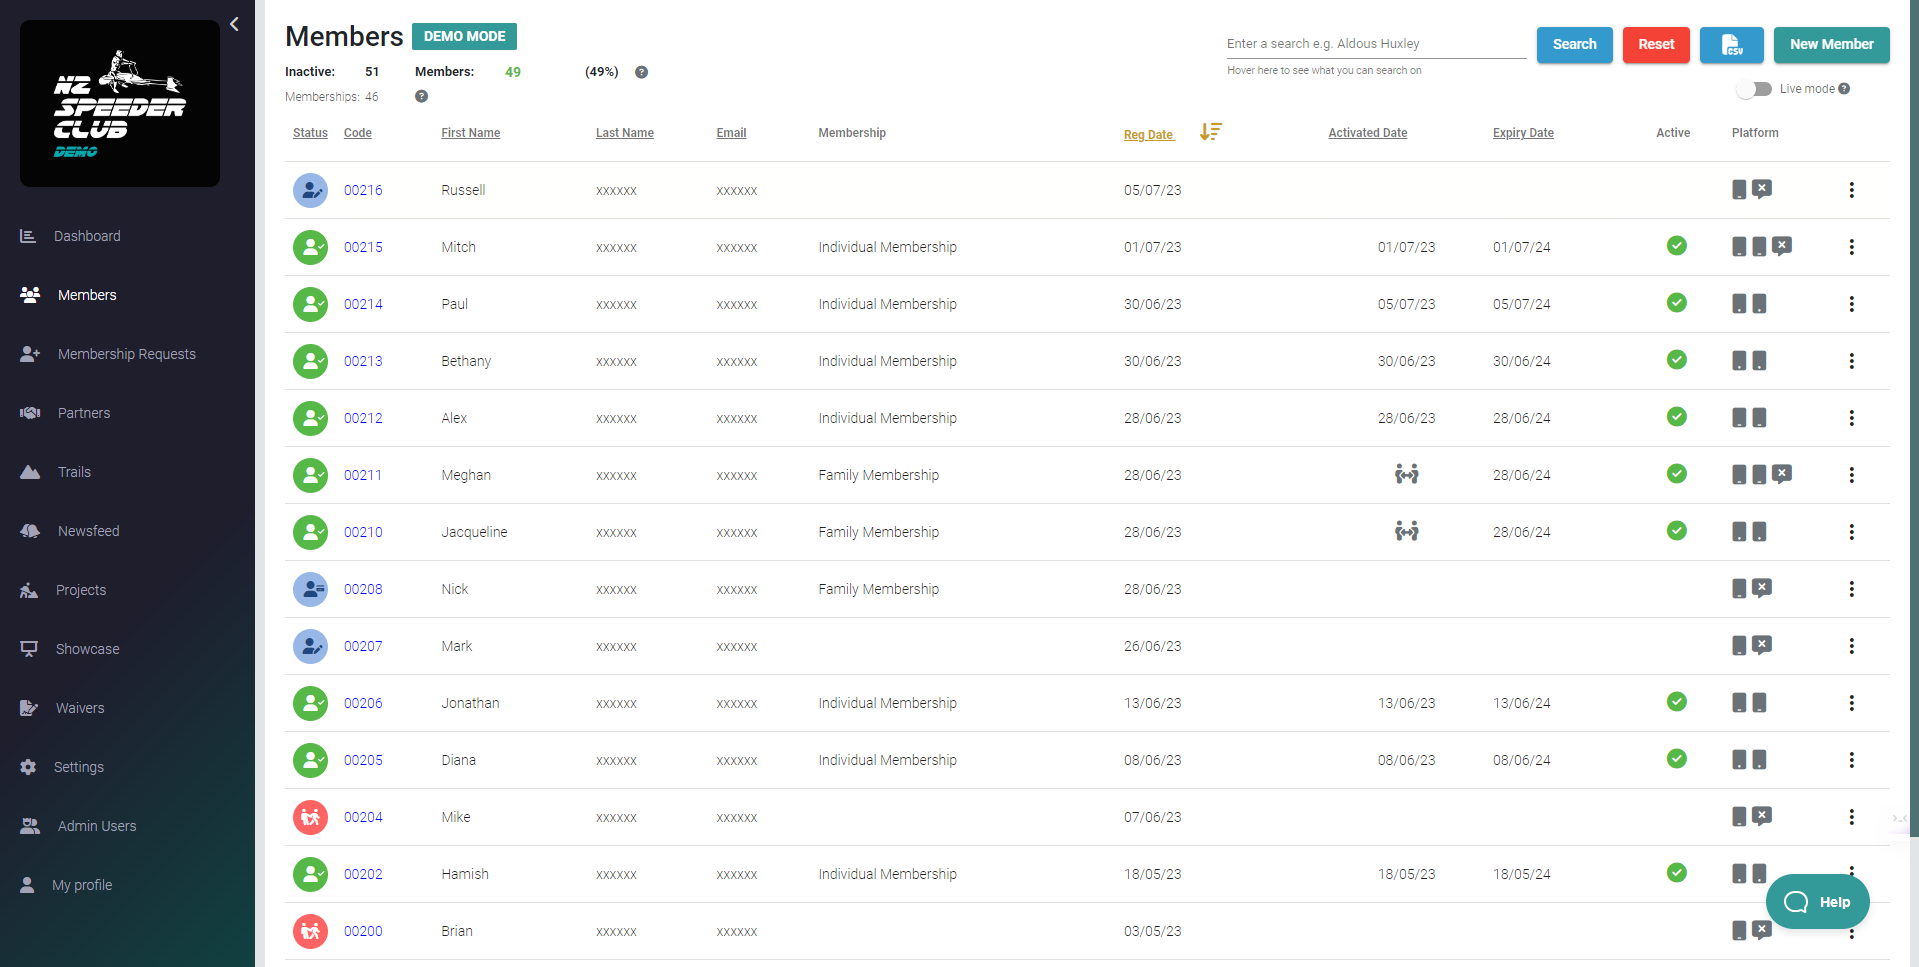1919x967 pixels.
Task: Click Mike's red status icon
Action: coord(310,817)
